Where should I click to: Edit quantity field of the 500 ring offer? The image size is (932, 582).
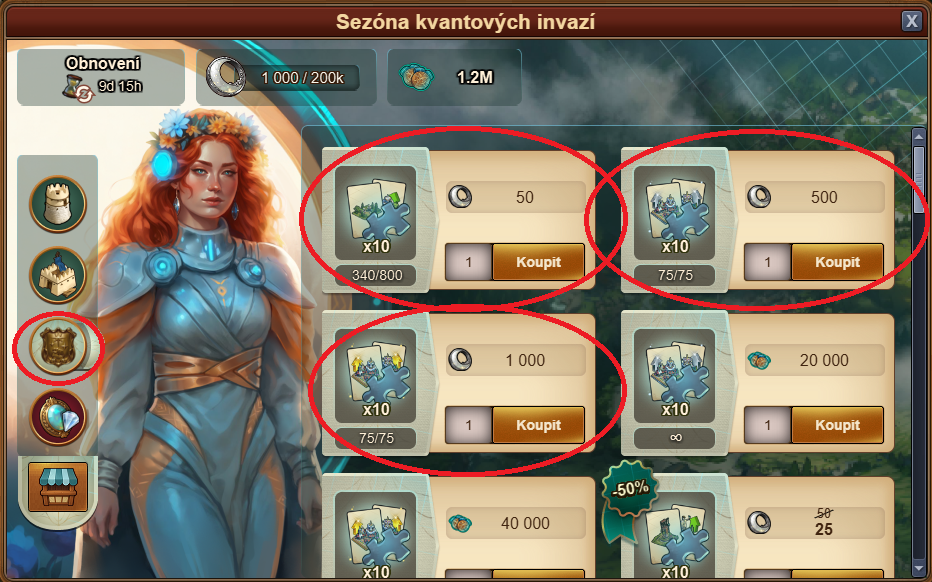tap(767, 262)
